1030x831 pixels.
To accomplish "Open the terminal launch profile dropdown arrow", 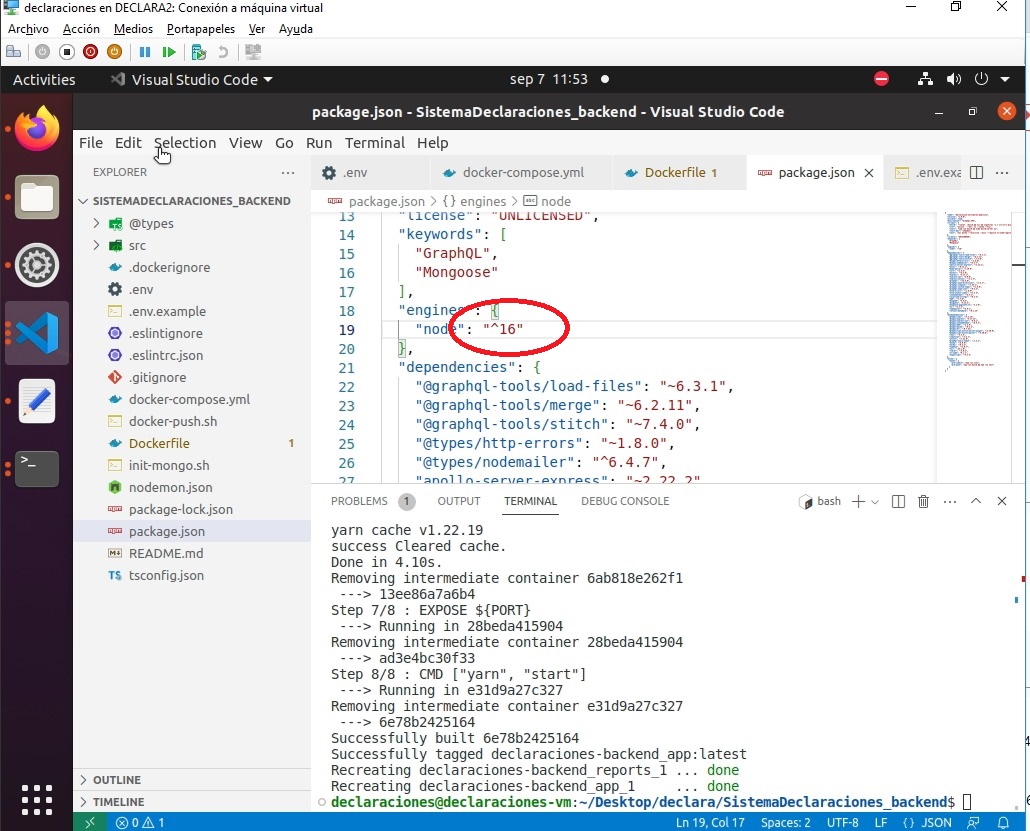I will coord(875,501).
